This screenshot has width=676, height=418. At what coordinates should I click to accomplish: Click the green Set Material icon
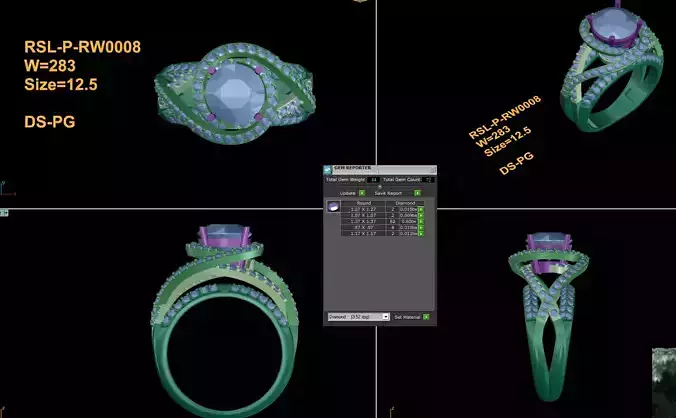(426, 317)
